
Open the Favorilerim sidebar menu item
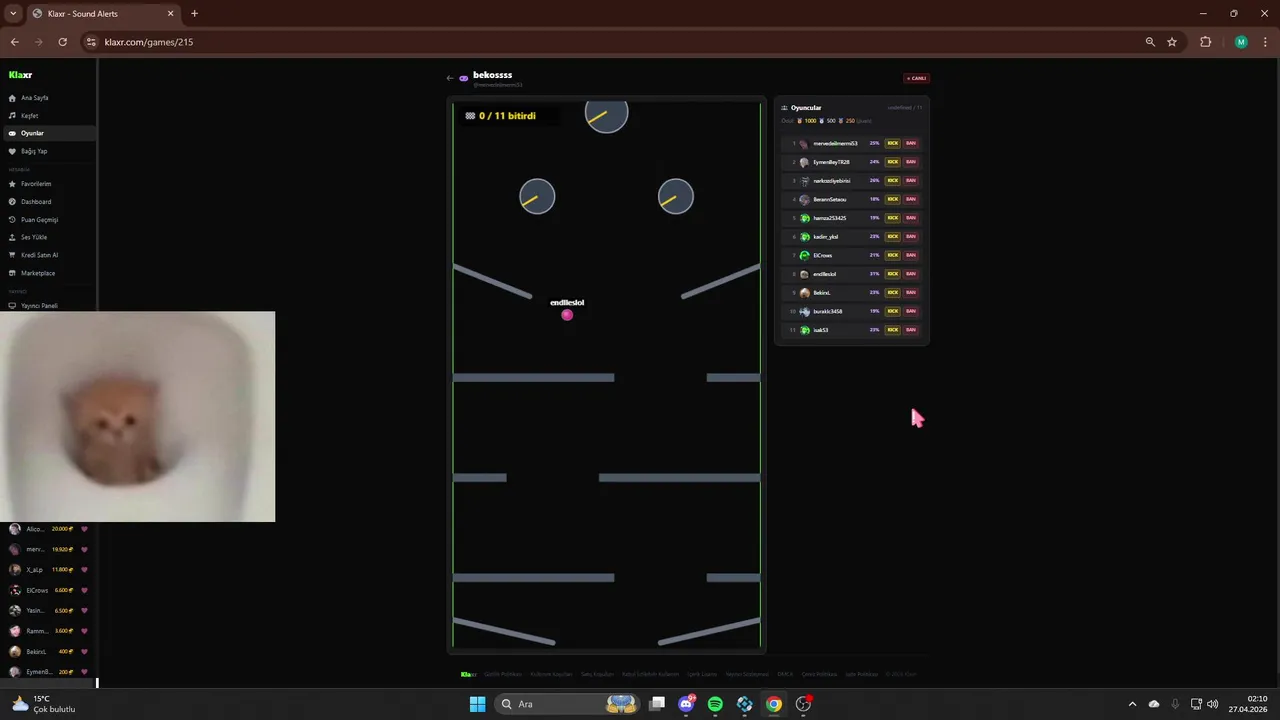pos(48,184)
